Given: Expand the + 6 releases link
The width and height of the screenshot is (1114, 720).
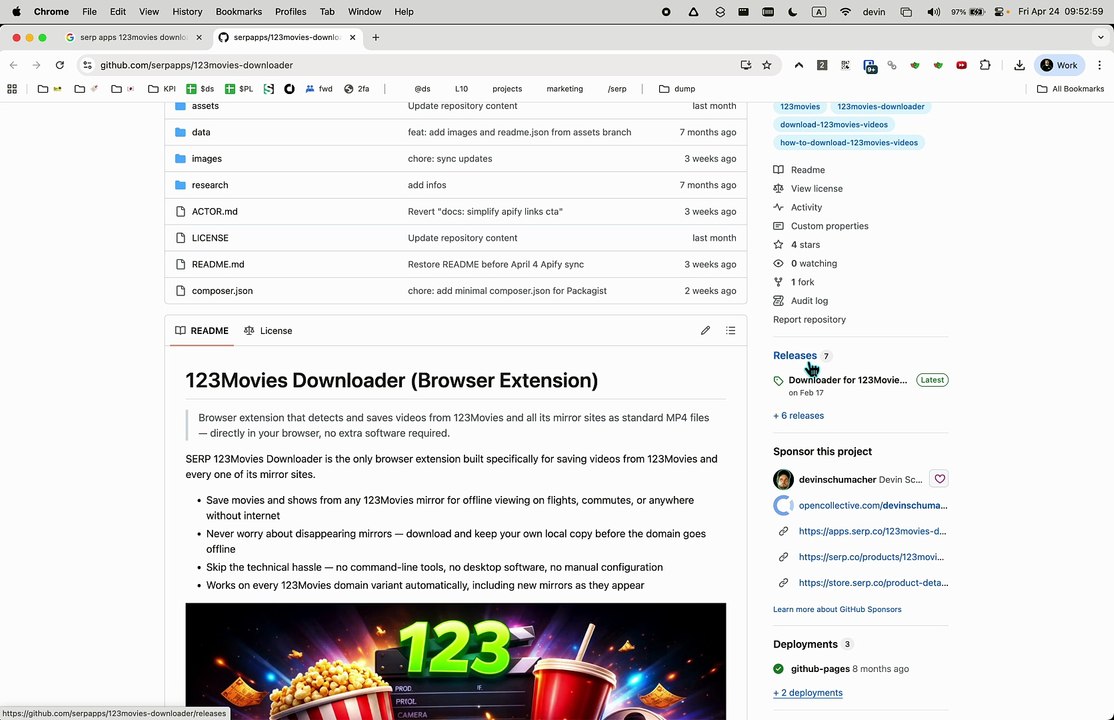Looking at the screenshot, I should pos(799,416).
